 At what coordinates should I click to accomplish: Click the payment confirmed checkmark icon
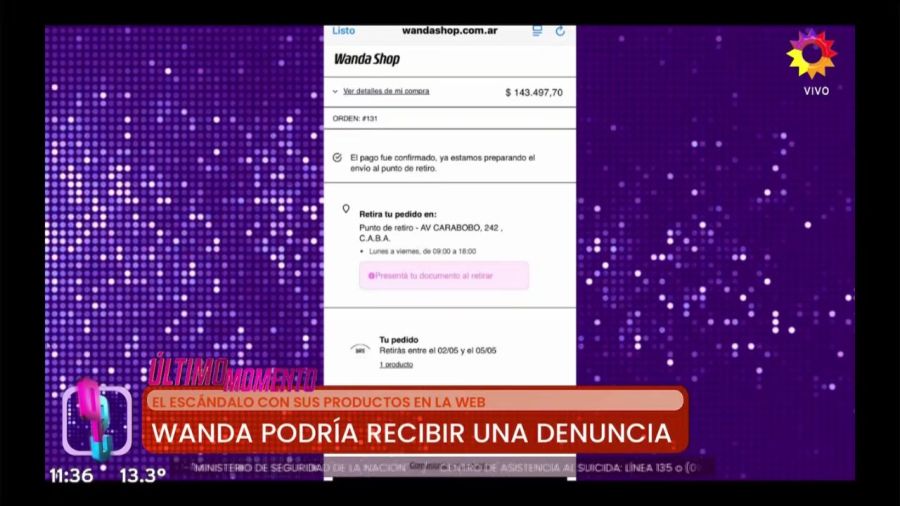point(338,158)
